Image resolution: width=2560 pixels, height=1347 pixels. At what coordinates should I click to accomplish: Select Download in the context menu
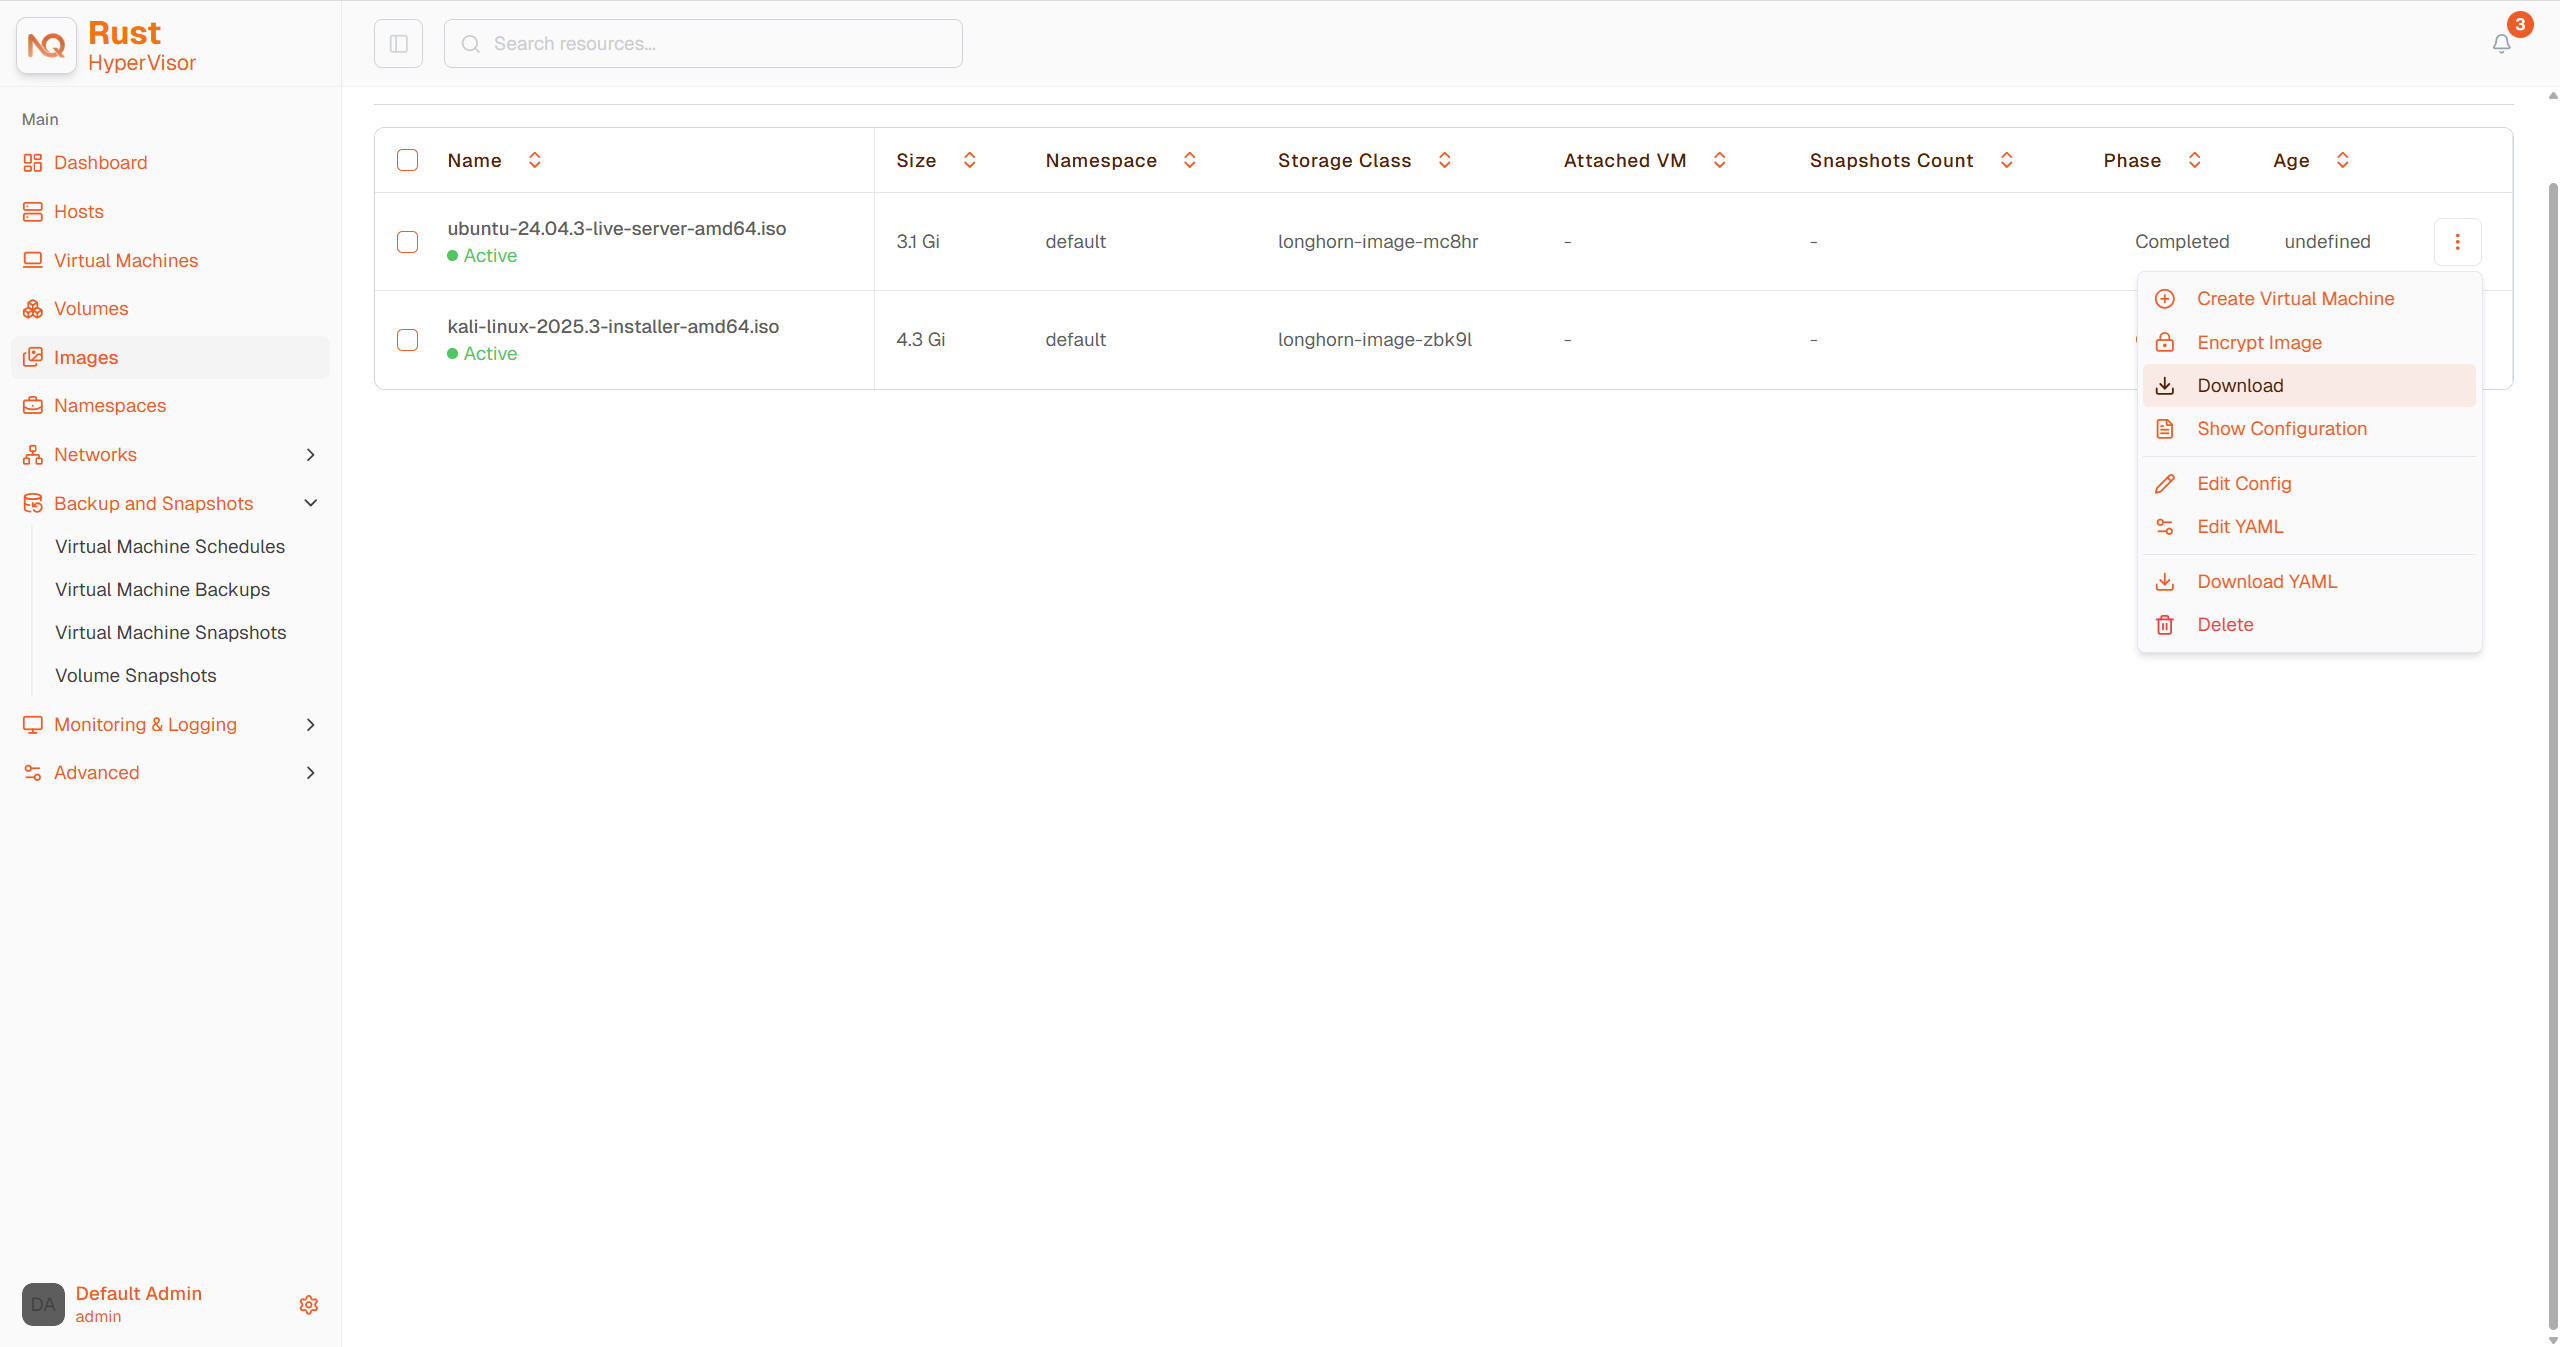pyautogui.click(x=2309, y=386)
